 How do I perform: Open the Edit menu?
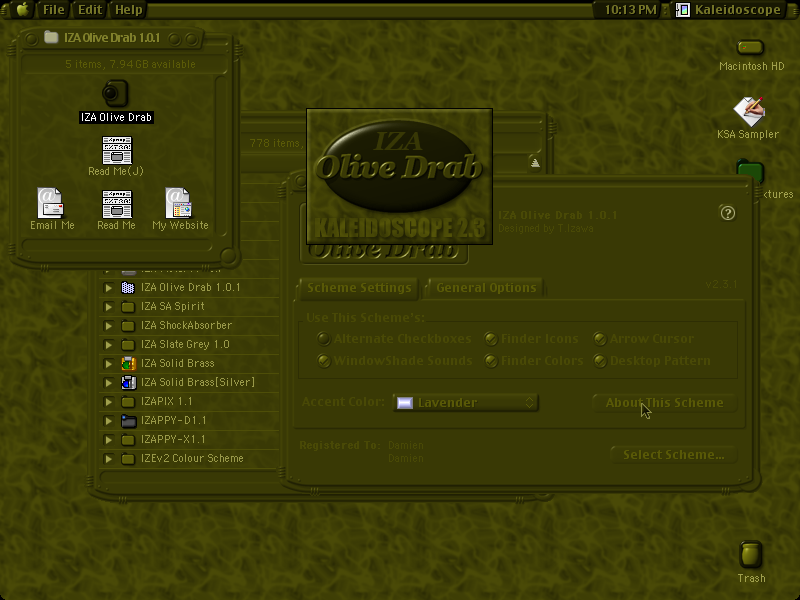(90, 10)
